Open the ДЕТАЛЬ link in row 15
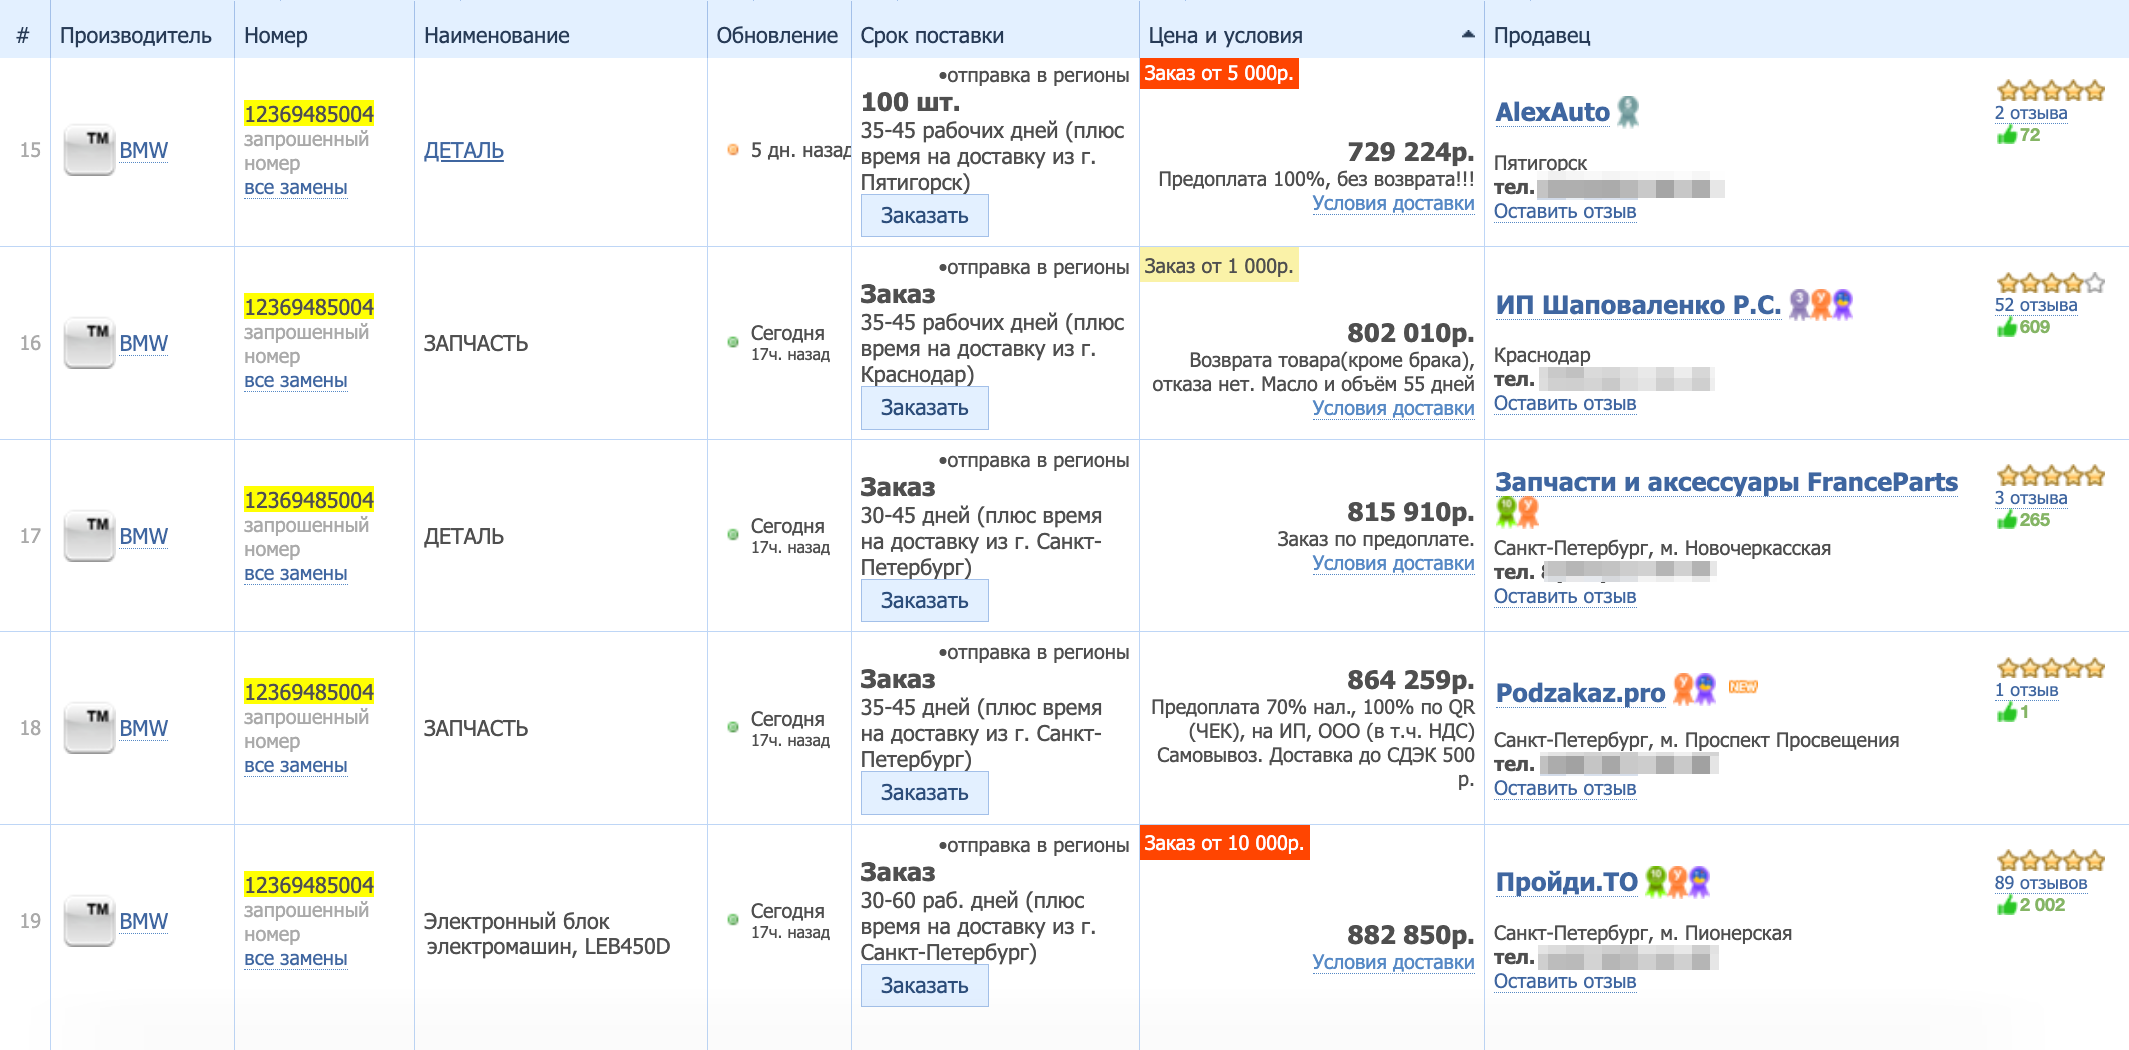 point(464,151)
